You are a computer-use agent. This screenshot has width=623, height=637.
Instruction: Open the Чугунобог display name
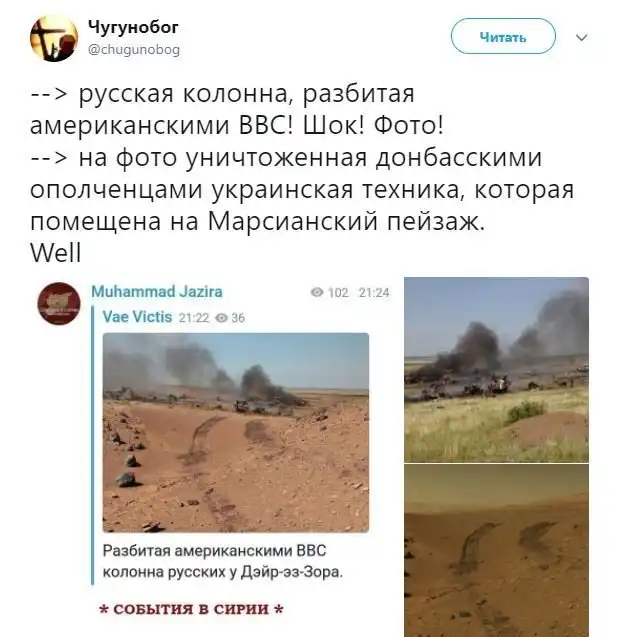[133, 27]
